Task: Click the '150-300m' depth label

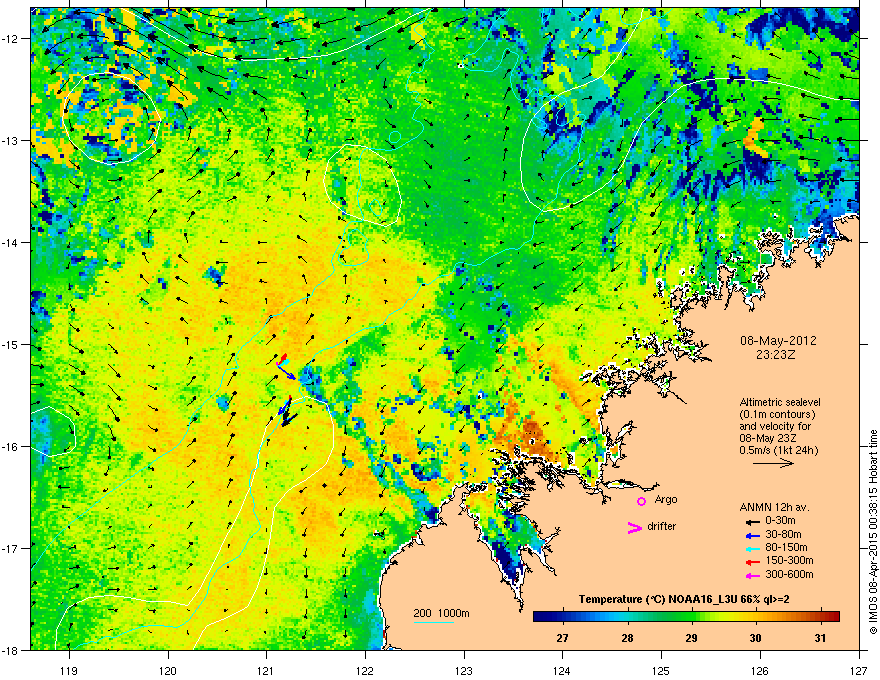Action: pos(789,560)
